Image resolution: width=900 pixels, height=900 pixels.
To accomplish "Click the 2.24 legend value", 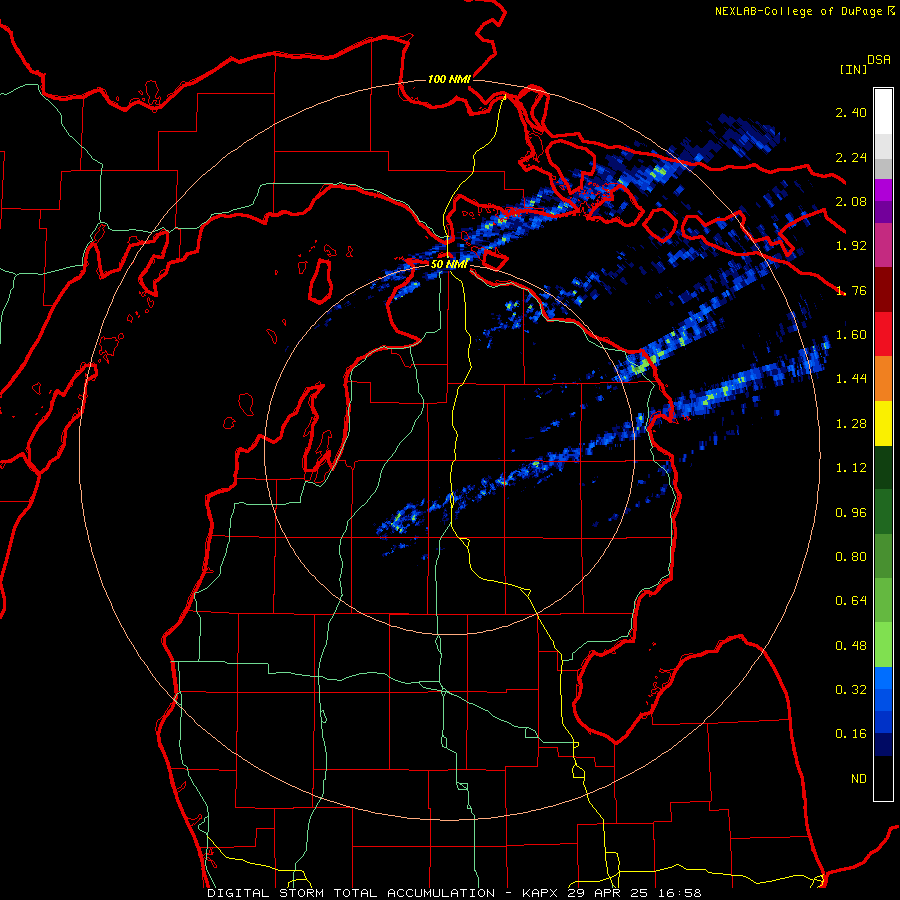I will pos(851,157).
